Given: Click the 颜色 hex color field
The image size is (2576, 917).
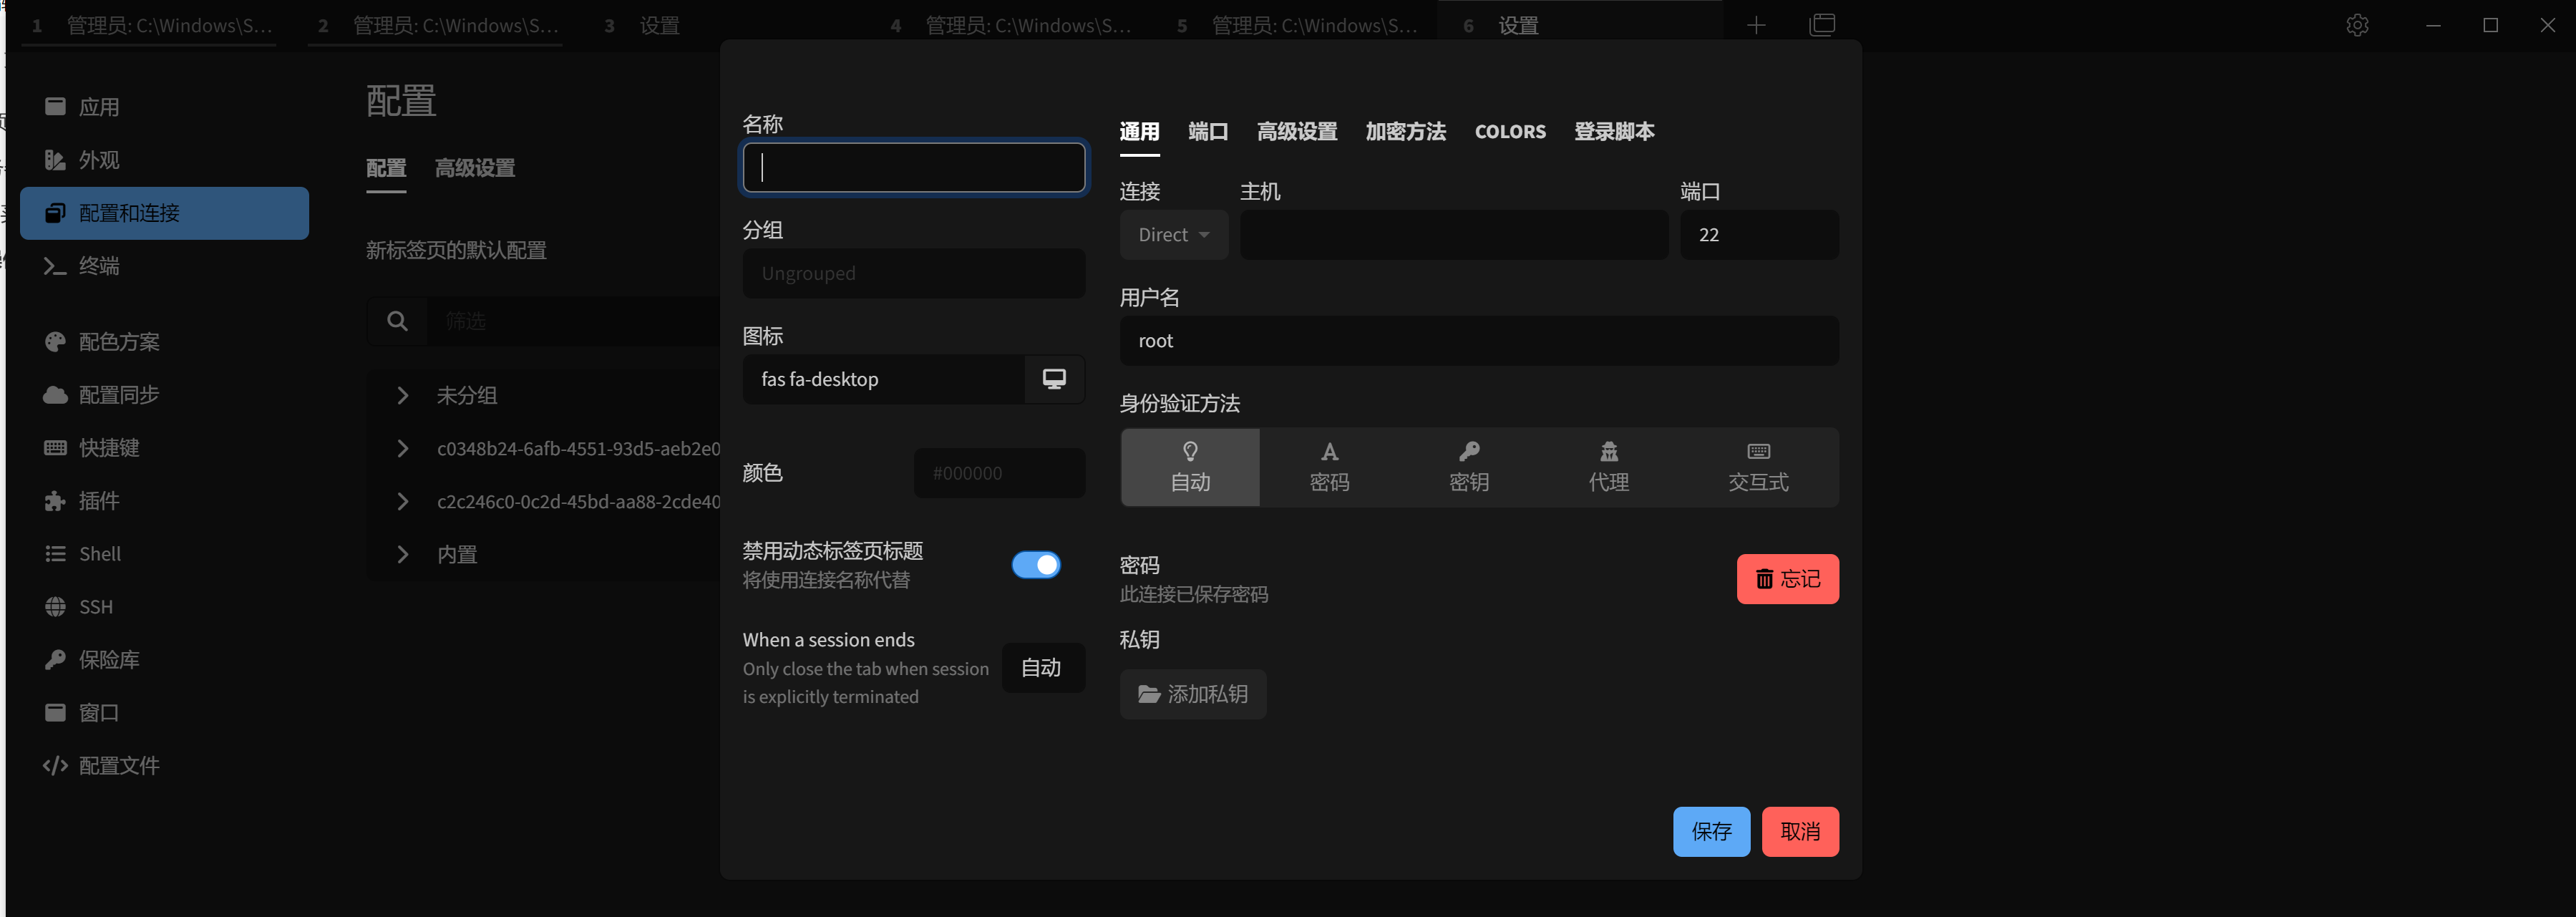Looking at the screenshot, I should pos(999,473).
